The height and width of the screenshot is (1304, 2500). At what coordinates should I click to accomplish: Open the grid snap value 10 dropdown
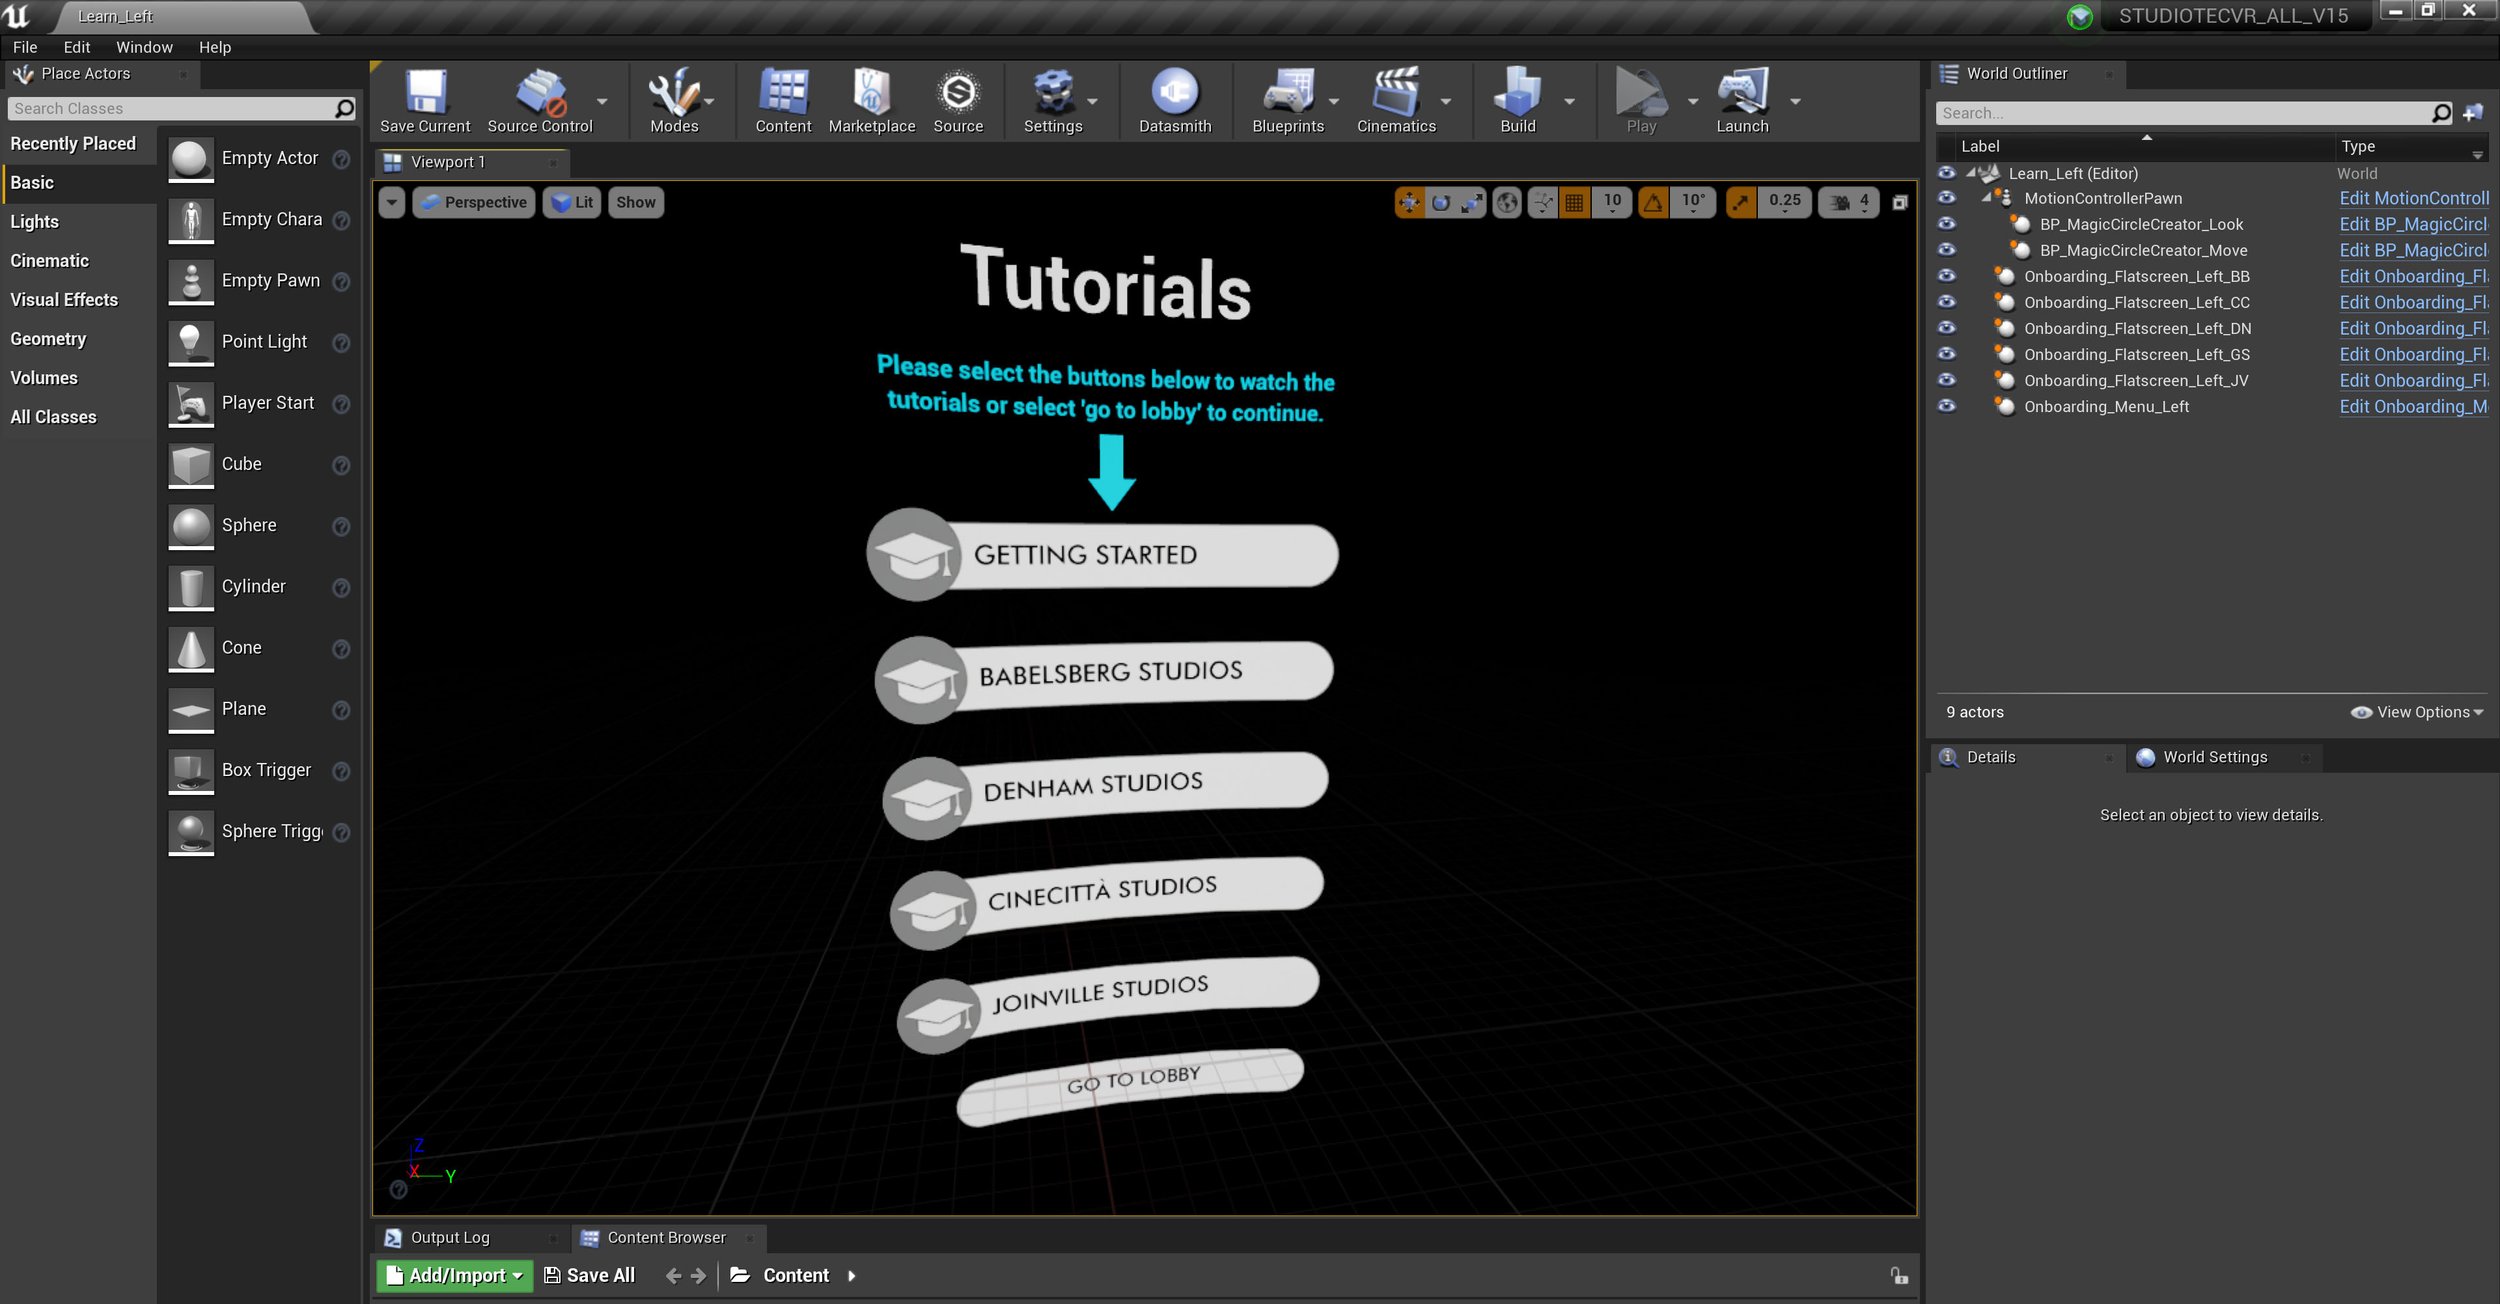(1612, 203)
